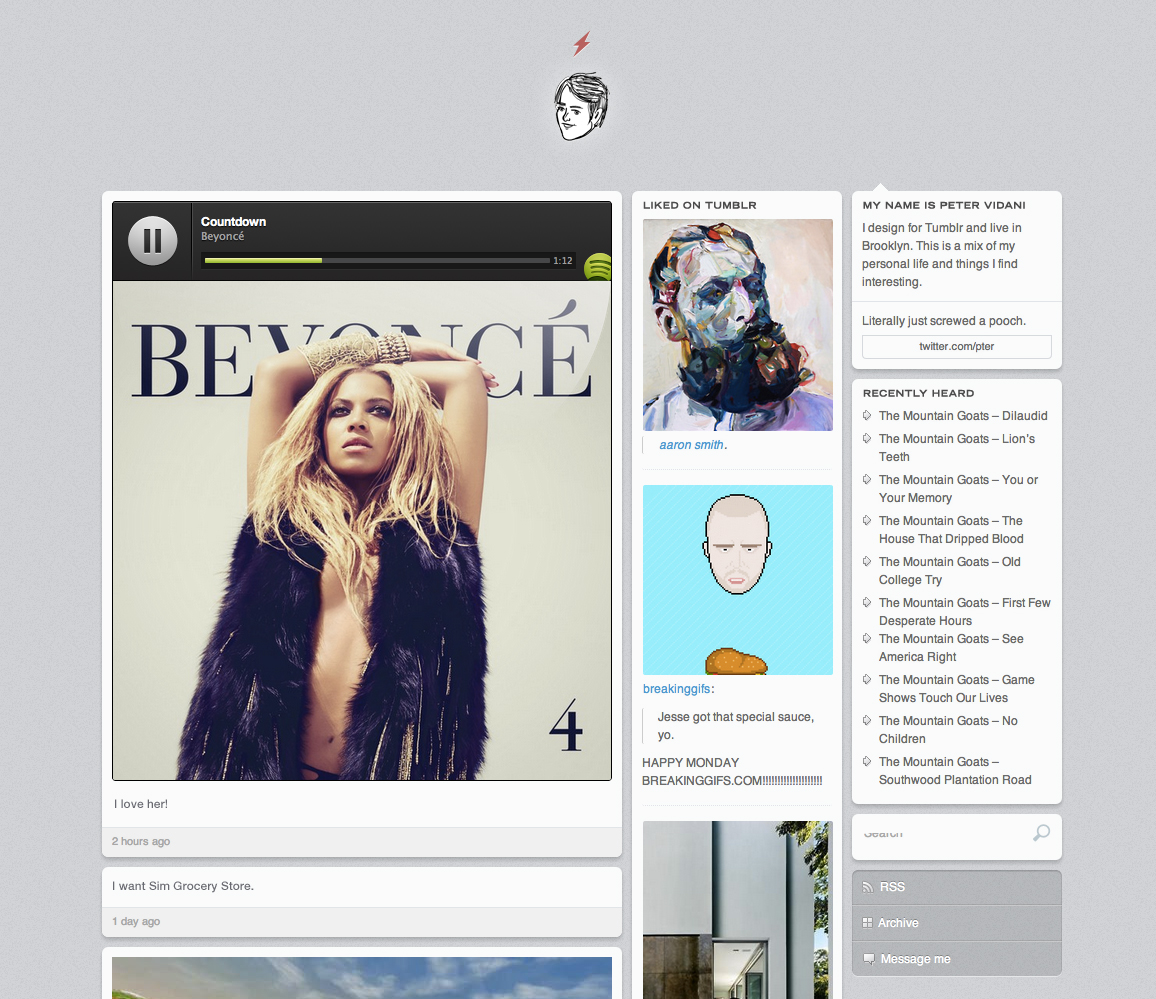Open the No Children track
Image resolution: width=1156 pixels, height=999 pixels.
pyautogui.click(x=948, y=729)
